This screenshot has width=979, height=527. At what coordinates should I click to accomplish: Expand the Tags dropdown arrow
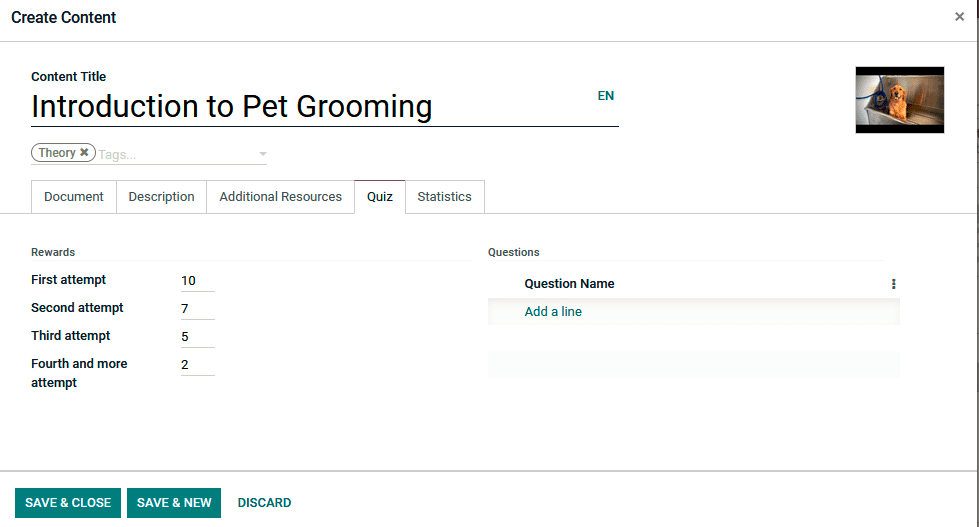coord(263,154)
